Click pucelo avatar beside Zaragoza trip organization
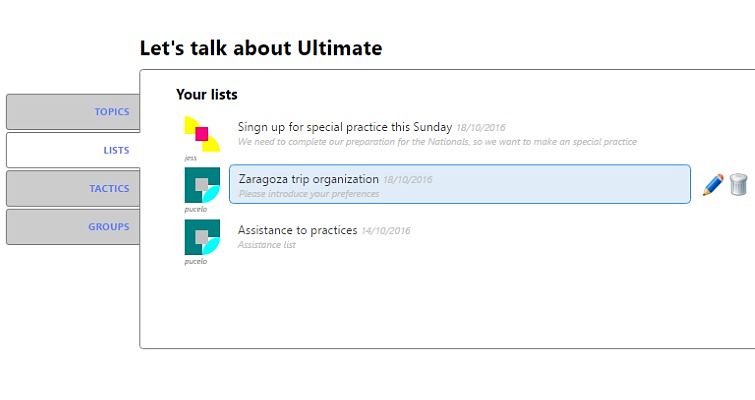Image resolution: width=755 pixels, height=400 pixels. coord(202,185)
